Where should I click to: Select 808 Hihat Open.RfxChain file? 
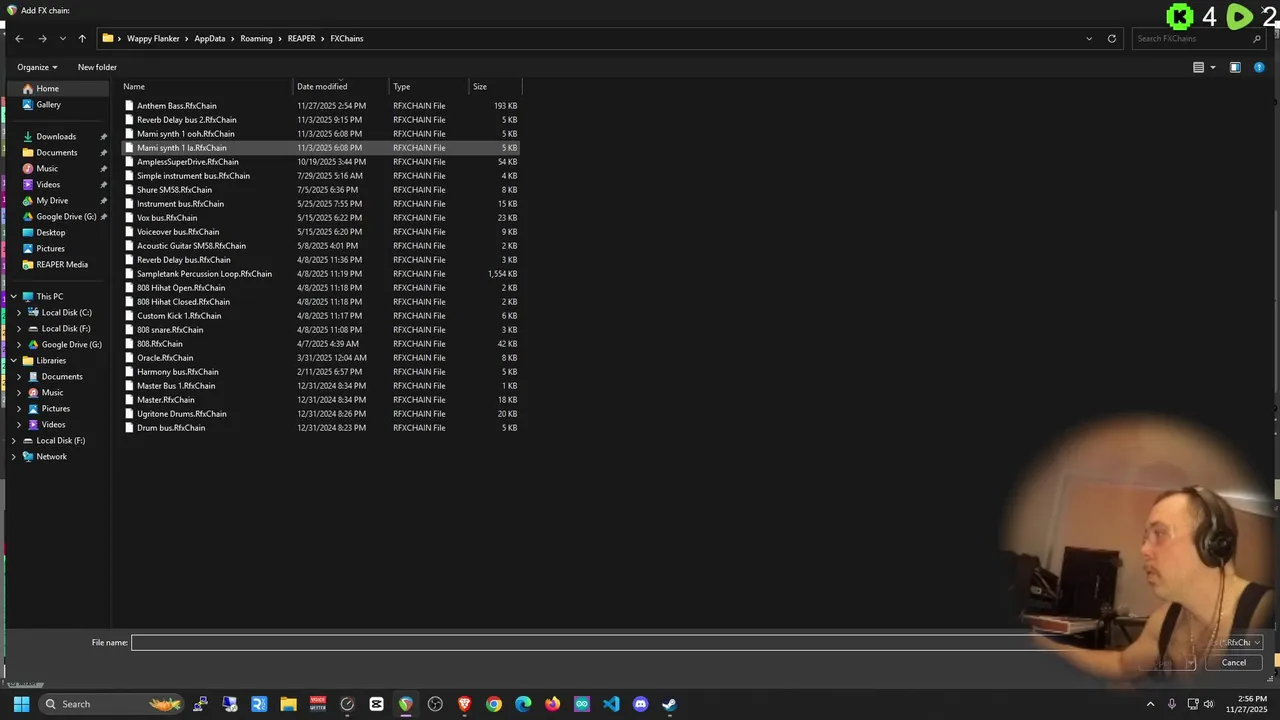click(320, 287)
